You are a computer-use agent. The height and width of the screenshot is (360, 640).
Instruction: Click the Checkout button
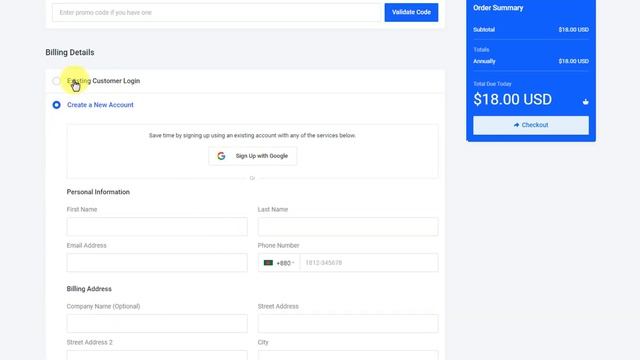531,125
